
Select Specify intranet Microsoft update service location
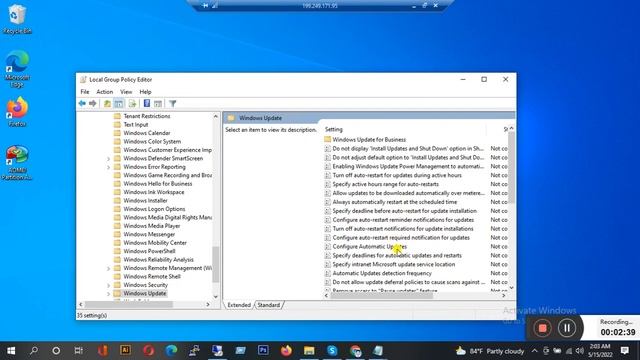point(393,264)
